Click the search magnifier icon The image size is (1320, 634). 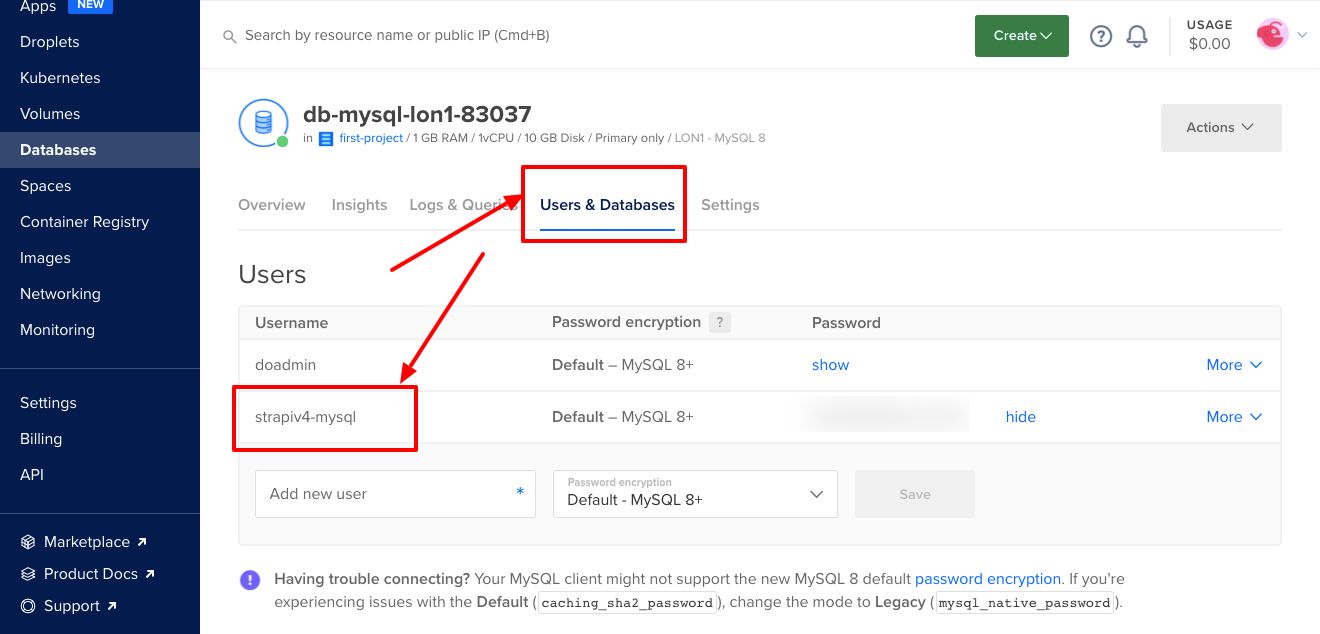(230, 36)
